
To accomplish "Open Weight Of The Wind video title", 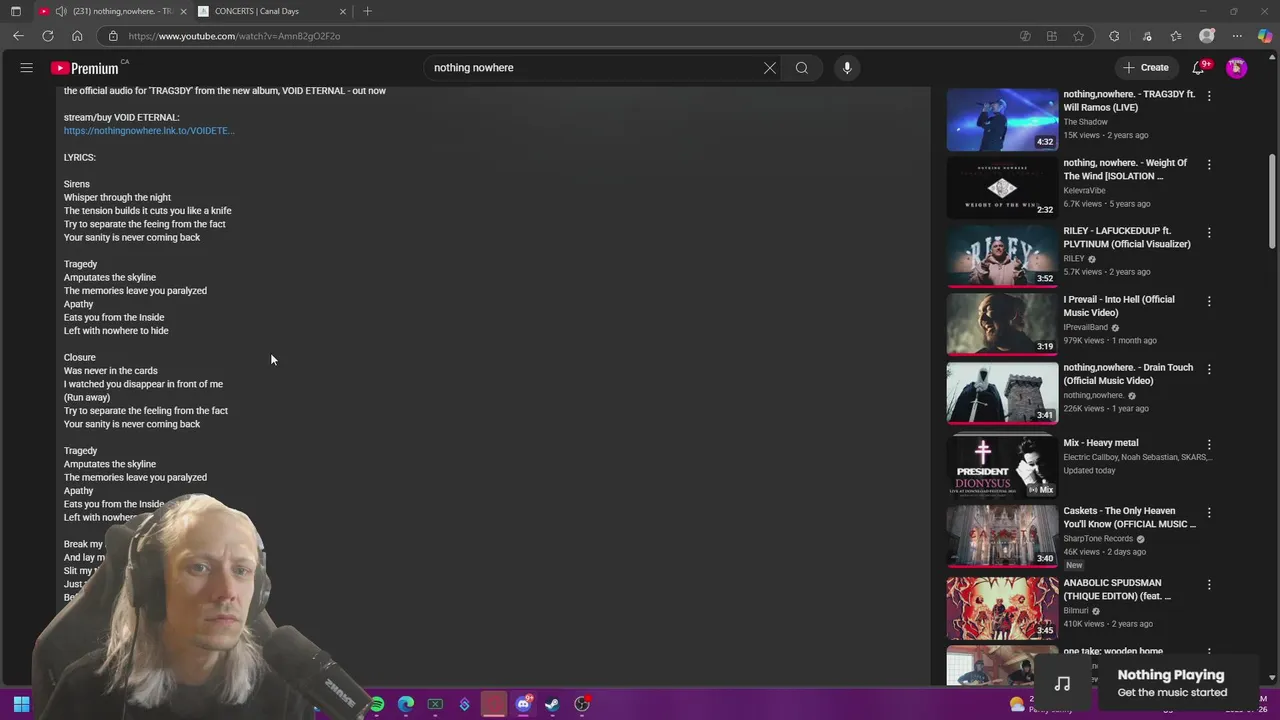I will 1125,169.
